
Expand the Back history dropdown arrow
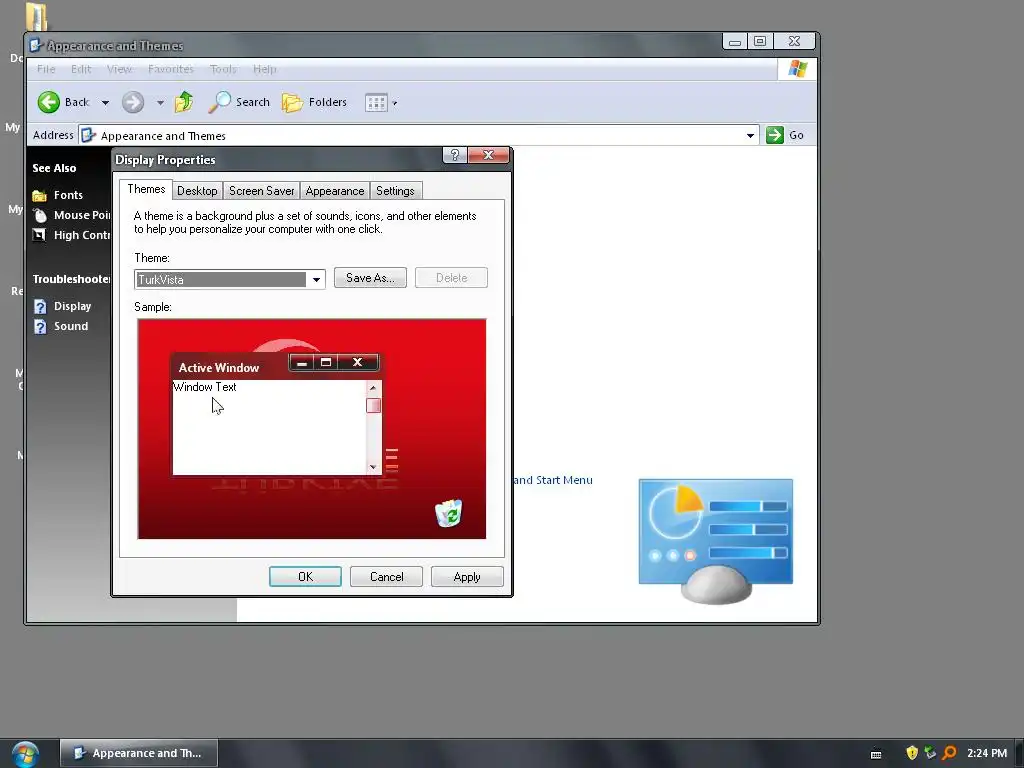tap(105, 103)
